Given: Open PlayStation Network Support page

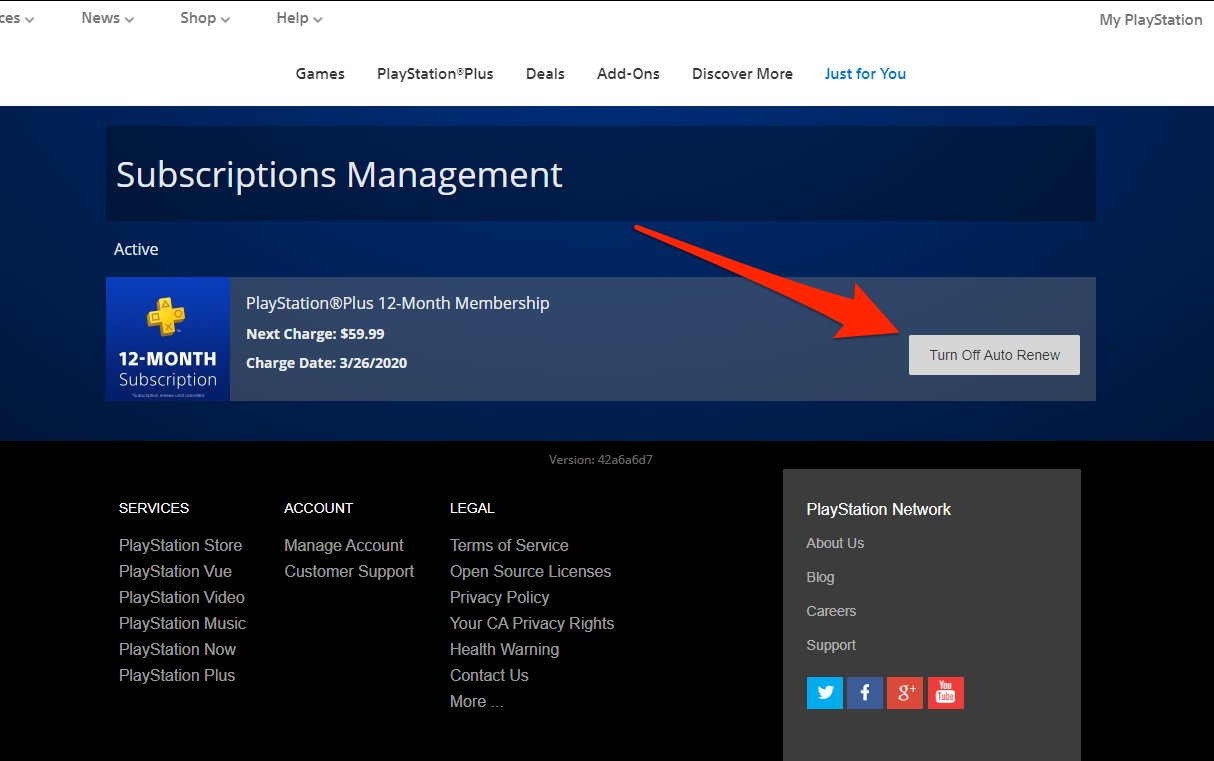Looking at the screenshot, I should pyautogui.click(x=831, y=645).
